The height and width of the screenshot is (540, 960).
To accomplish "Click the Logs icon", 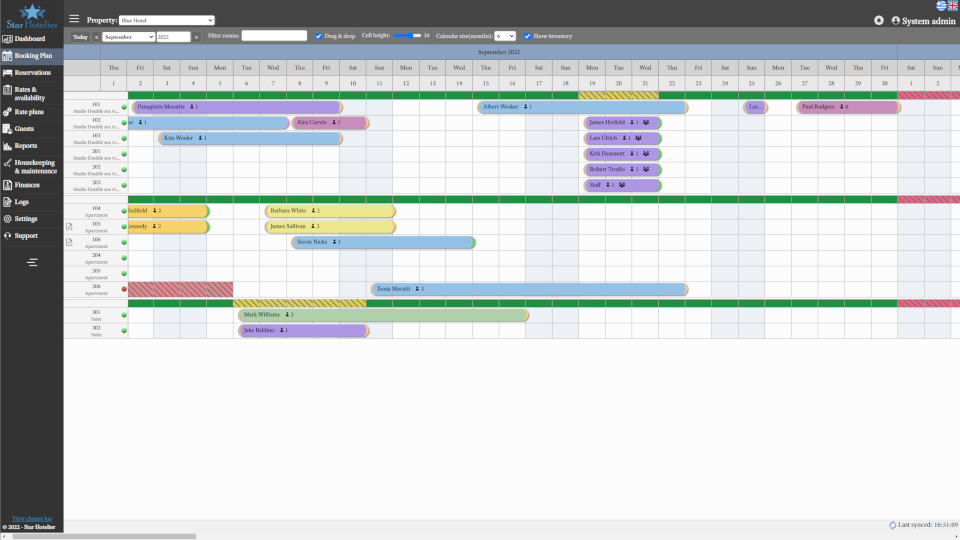I will click(7, 202).
